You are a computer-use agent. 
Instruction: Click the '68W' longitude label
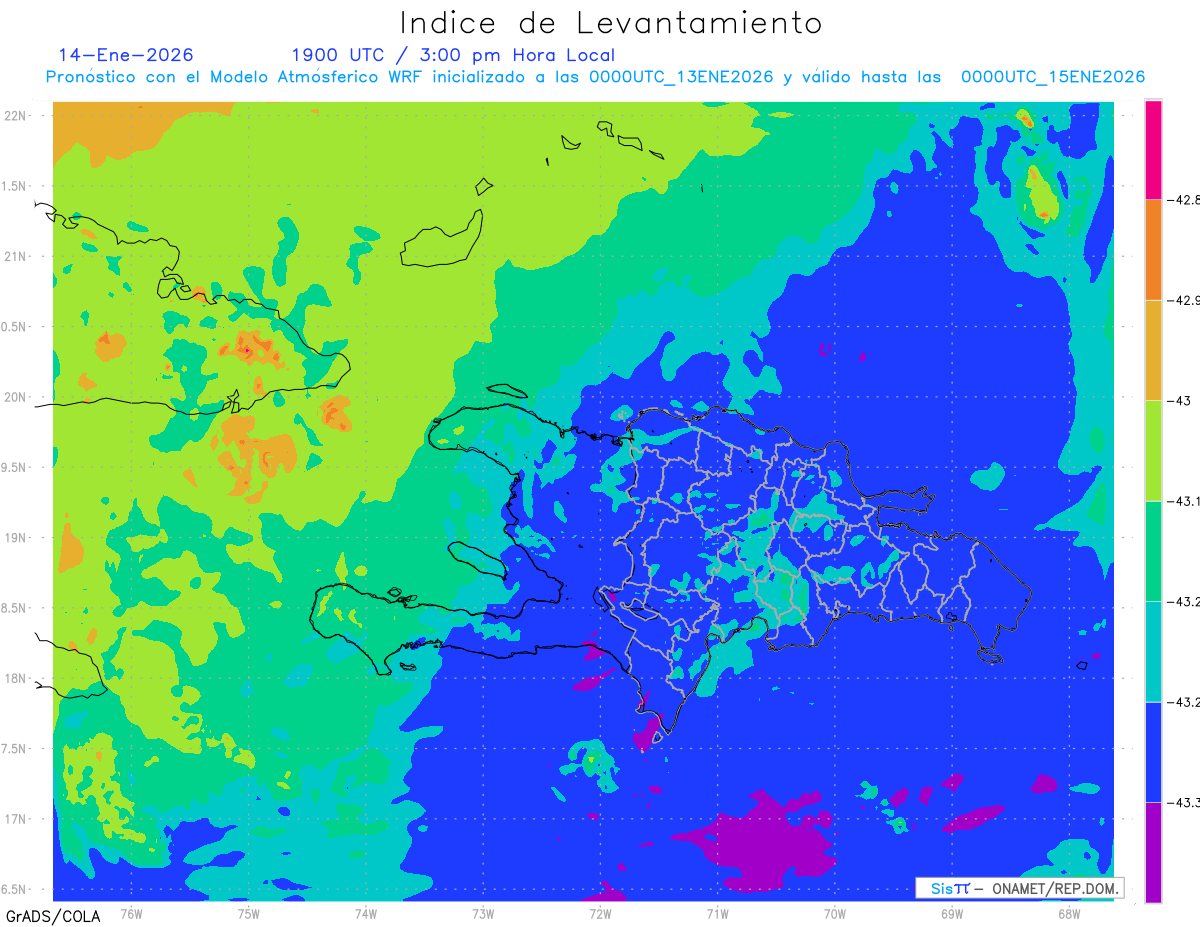point(1069,913)
